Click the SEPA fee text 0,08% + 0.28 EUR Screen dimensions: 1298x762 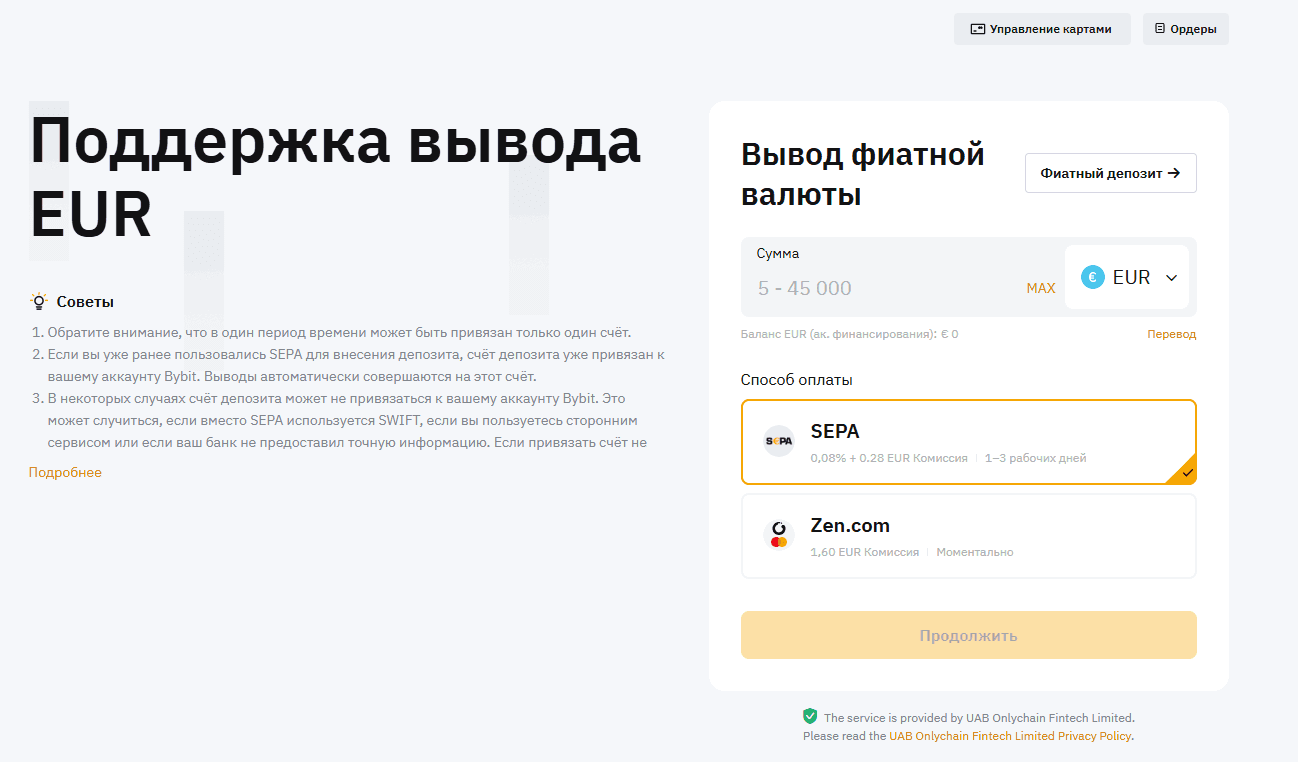889,458
